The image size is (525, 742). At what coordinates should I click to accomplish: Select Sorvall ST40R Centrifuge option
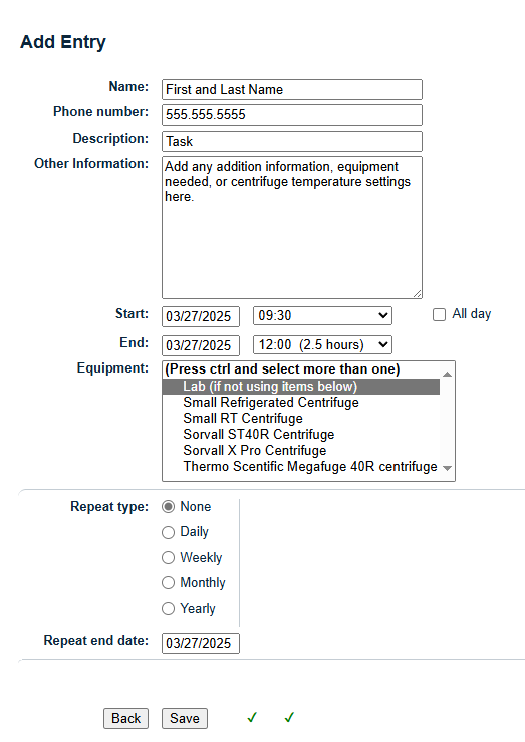click(x=301, y=434)
